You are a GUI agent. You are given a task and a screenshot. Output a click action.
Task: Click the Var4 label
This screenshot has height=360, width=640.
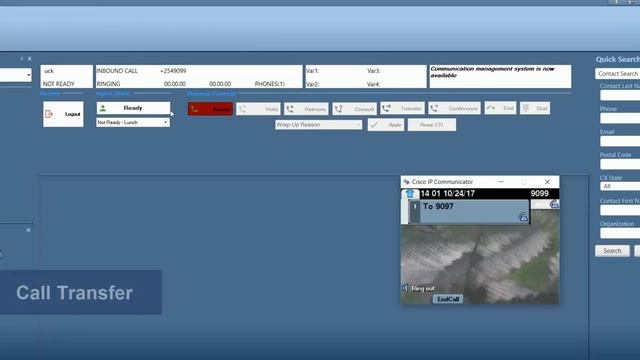click(x=373, y=84)
